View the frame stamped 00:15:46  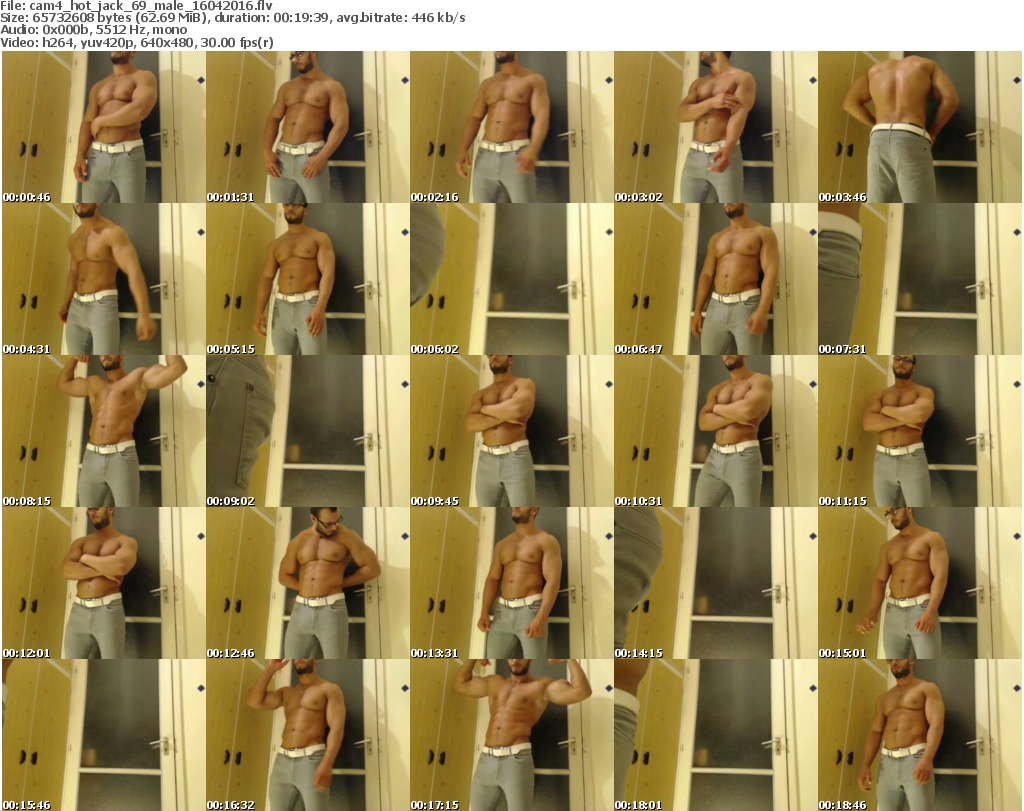click(x=104, y=735)
